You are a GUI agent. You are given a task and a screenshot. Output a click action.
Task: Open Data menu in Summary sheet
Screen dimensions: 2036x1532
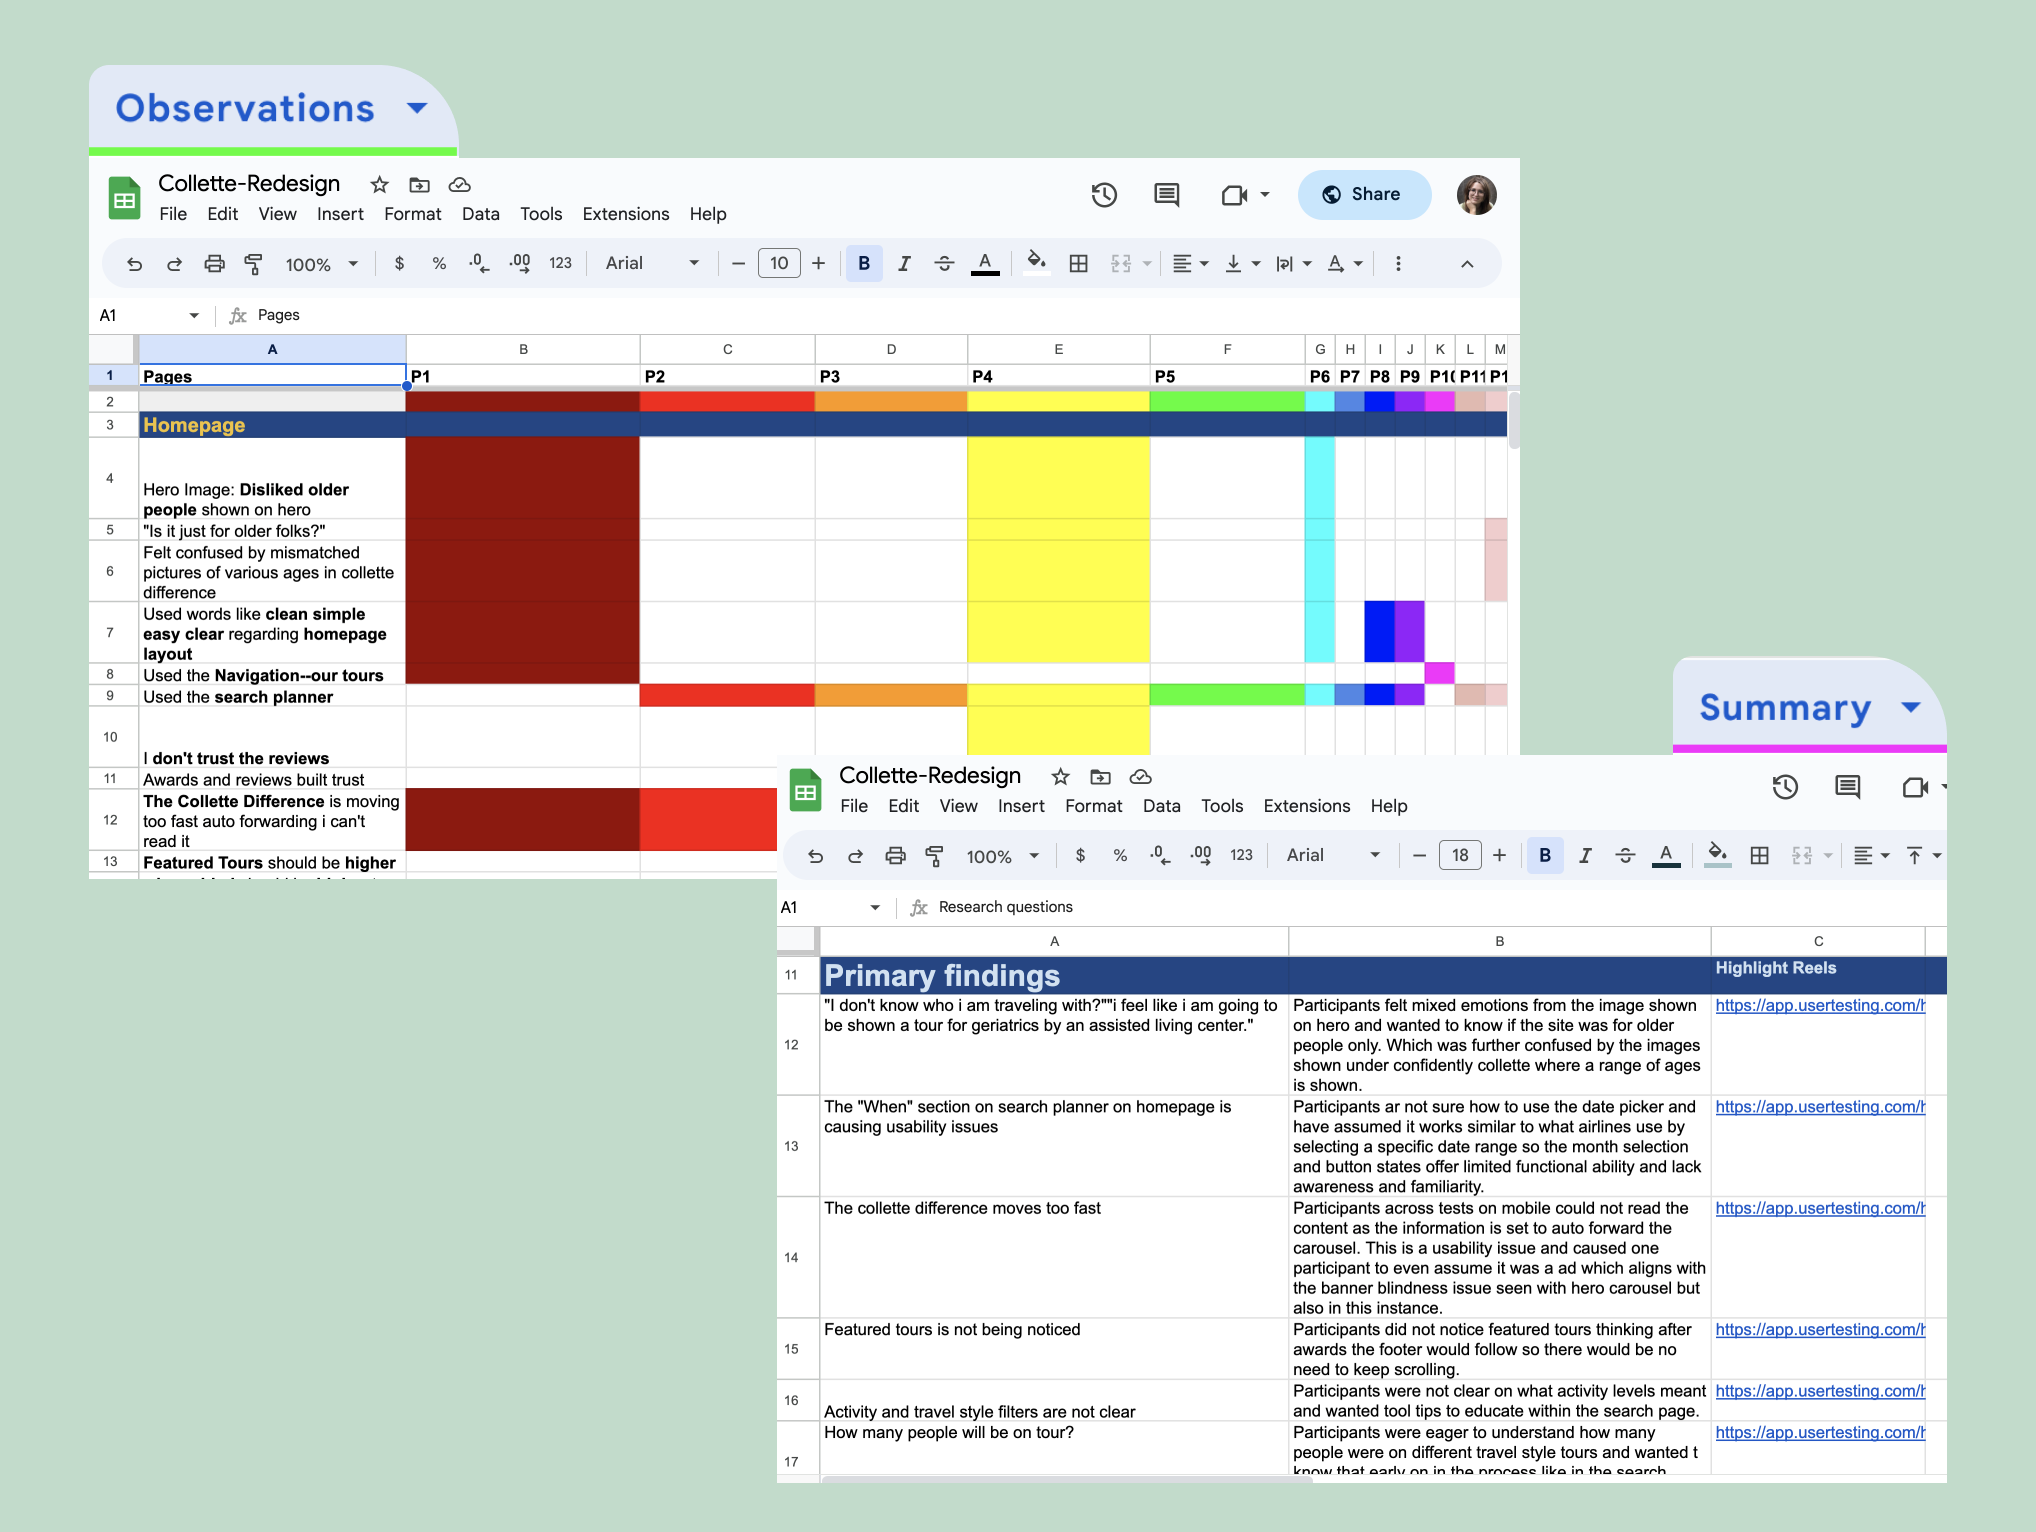click(x=1161, y=806)
